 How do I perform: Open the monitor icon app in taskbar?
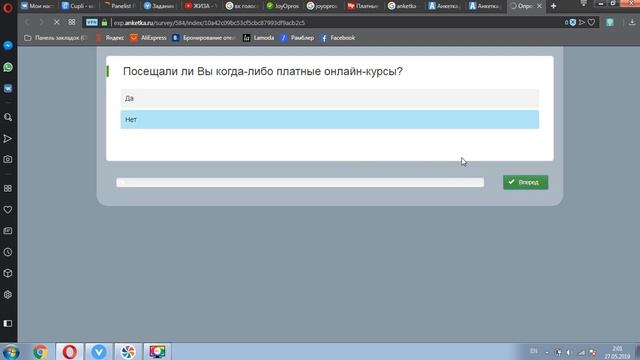pyautogui.click(x=157, y=352)
